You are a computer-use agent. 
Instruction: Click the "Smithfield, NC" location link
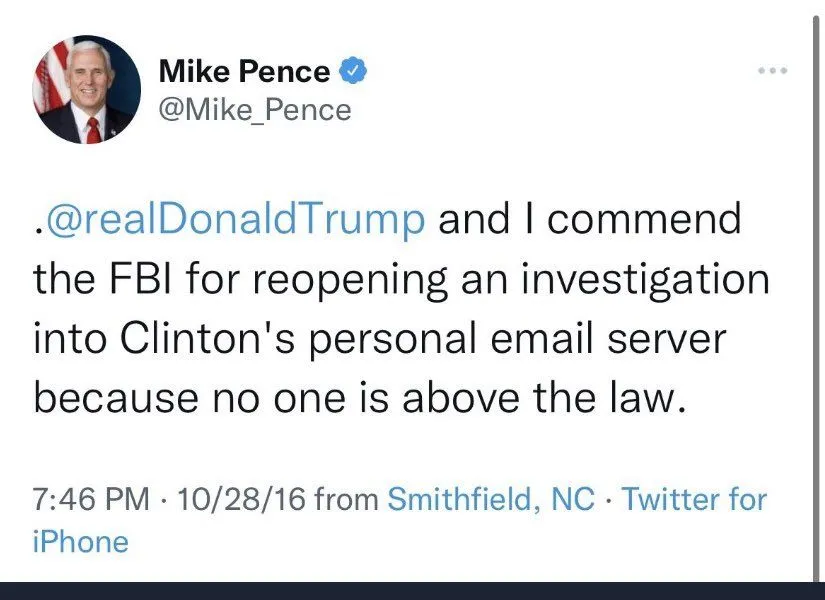click(490, 498)
